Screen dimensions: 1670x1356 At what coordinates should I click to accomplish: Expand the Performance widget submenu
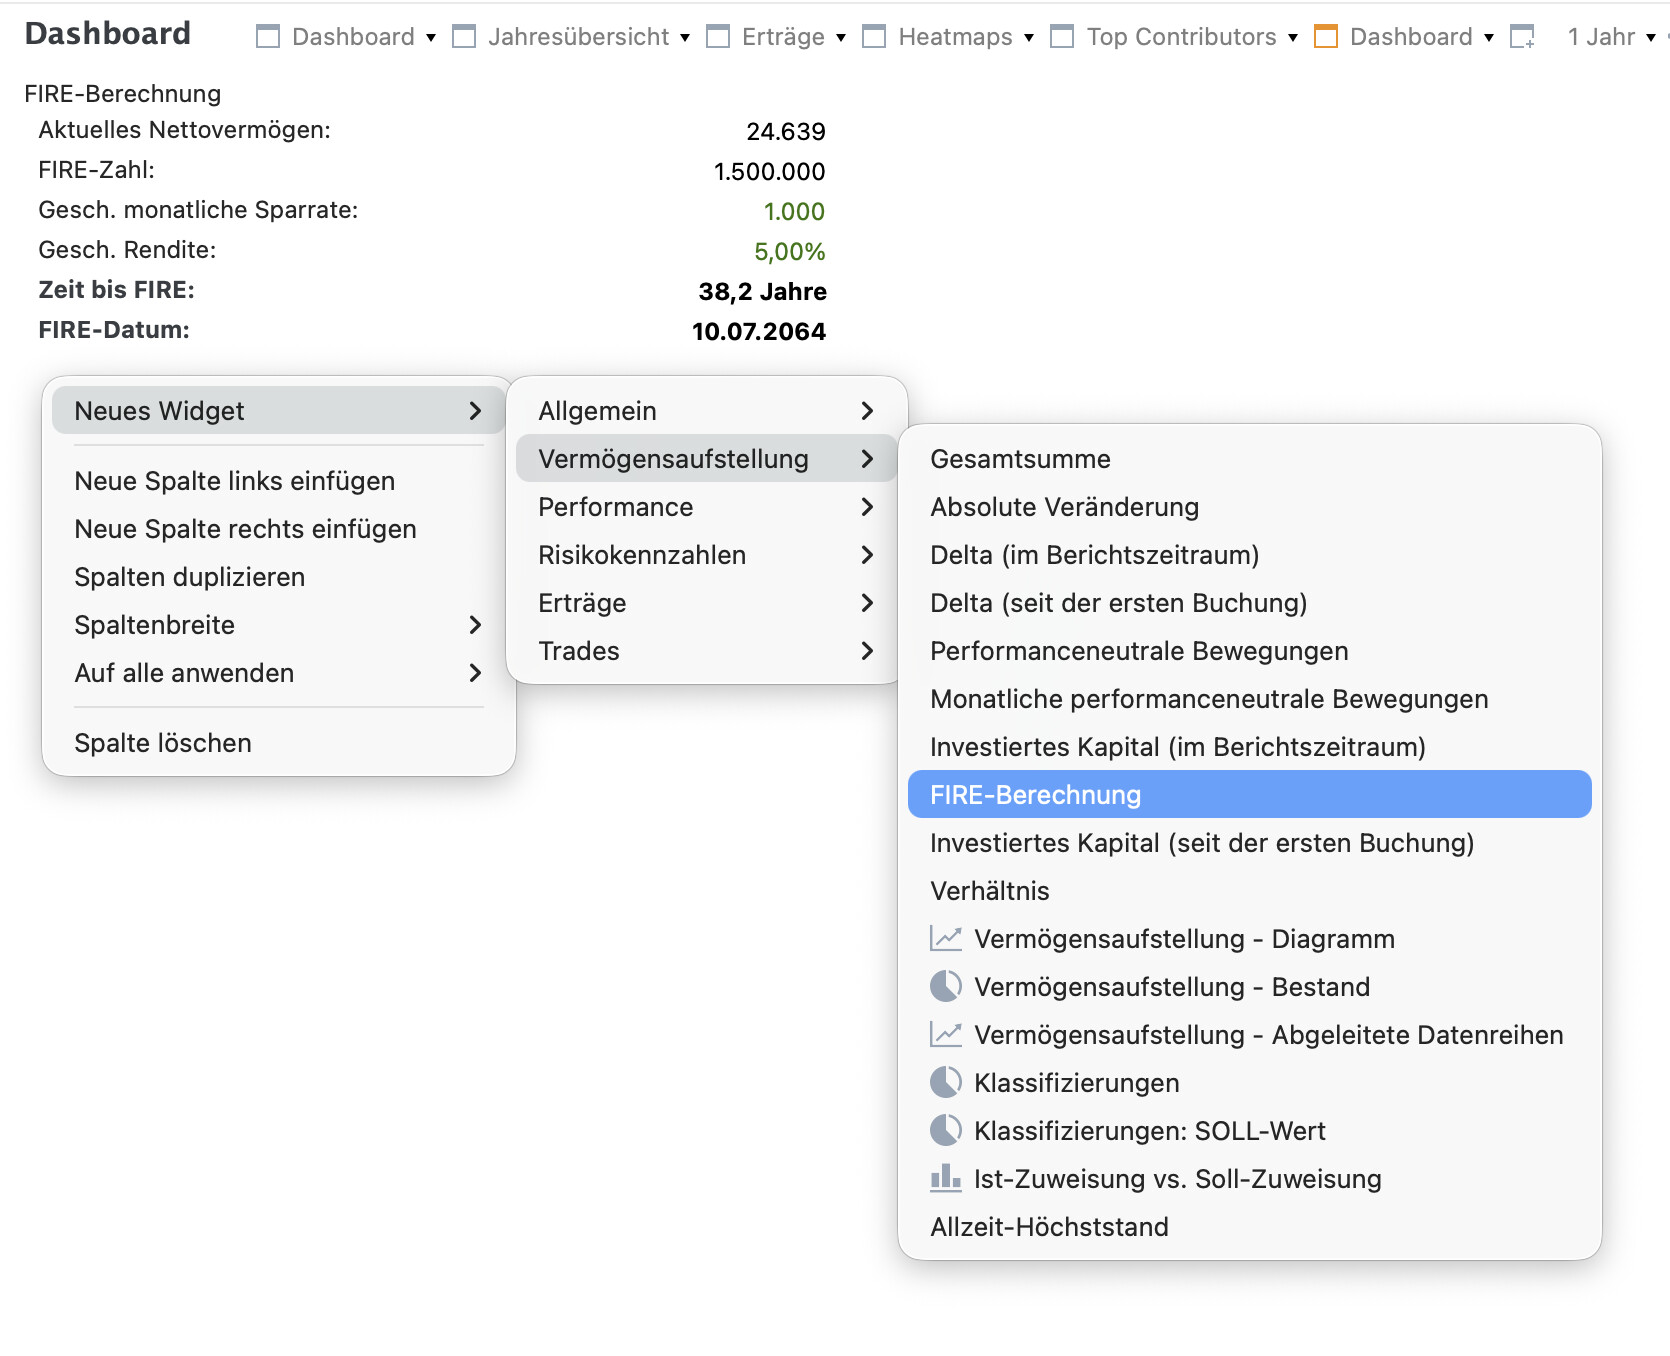pyautogui.click(x=705, y=507)
